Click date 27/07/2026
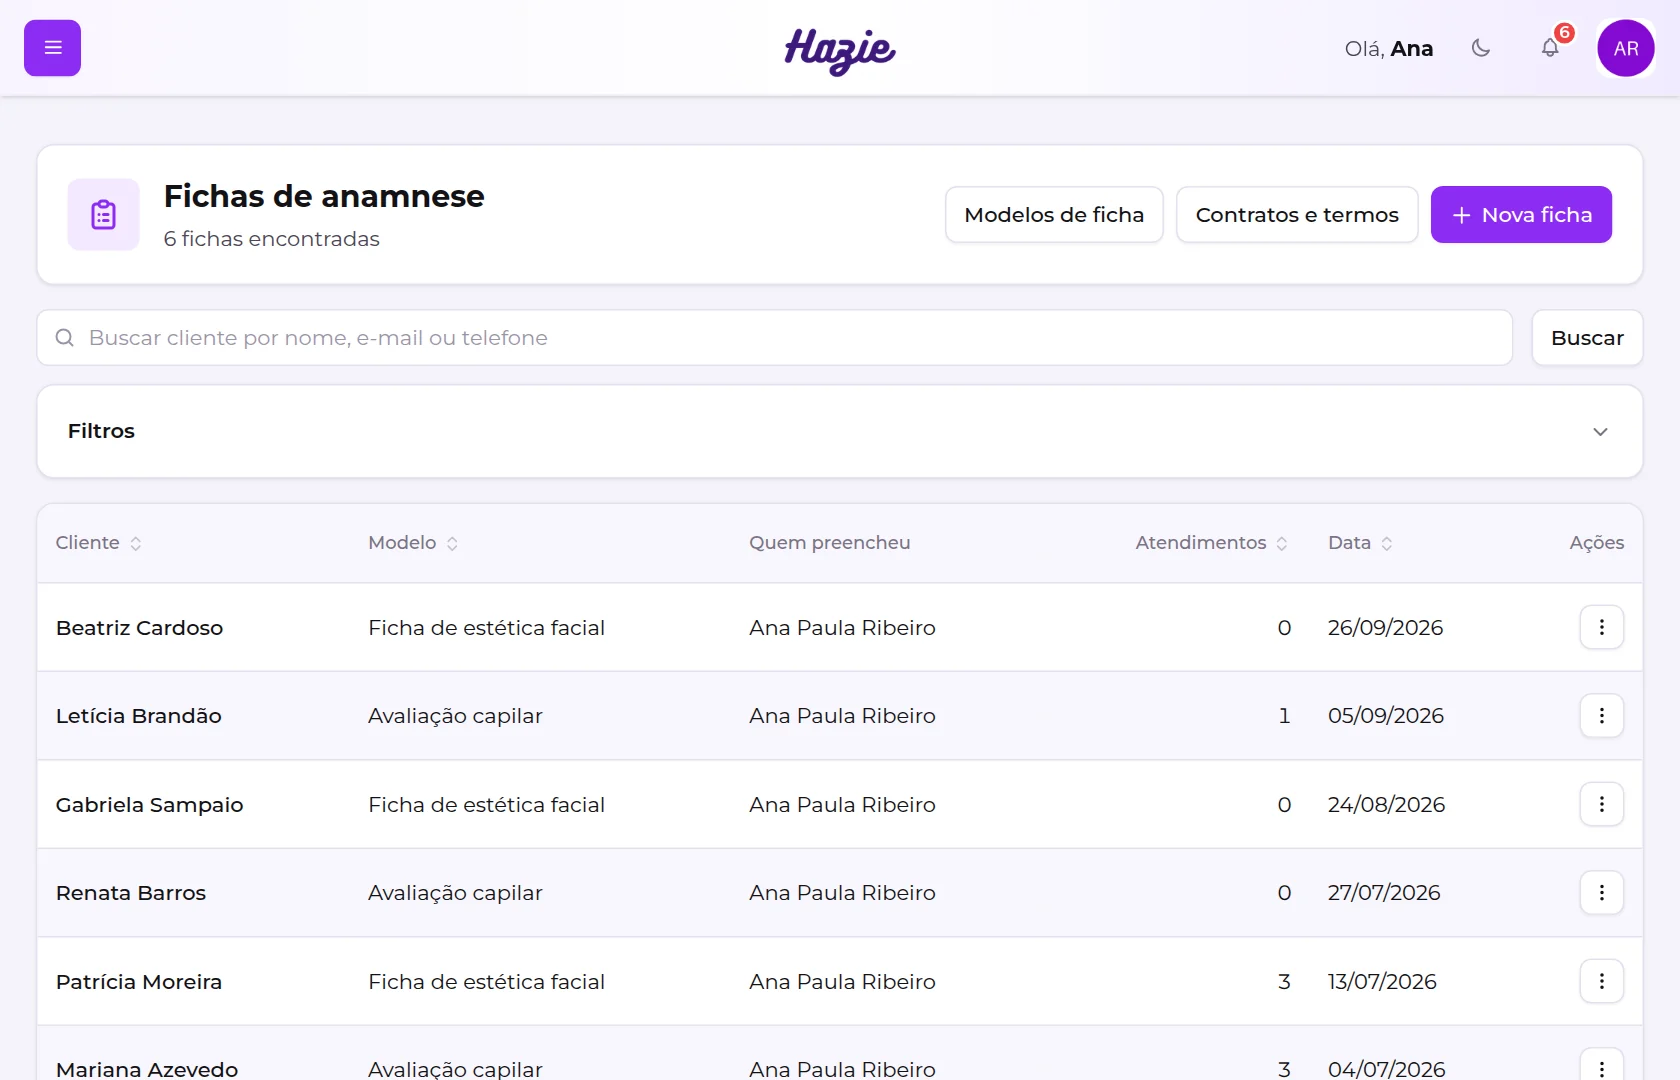This screenshot has height=1080, width=1680. tap(1384, 893)
